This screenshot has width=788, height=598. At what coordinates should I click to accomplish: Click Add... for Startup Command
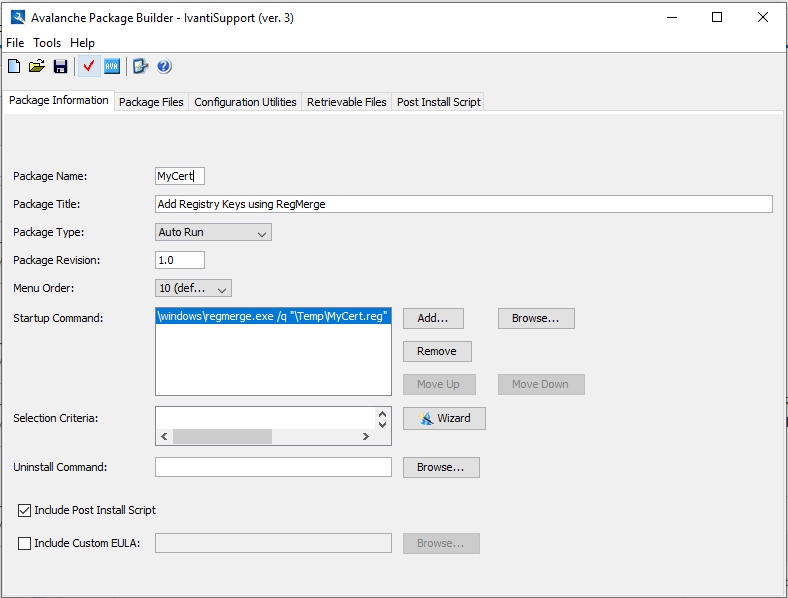coord(433,319)
